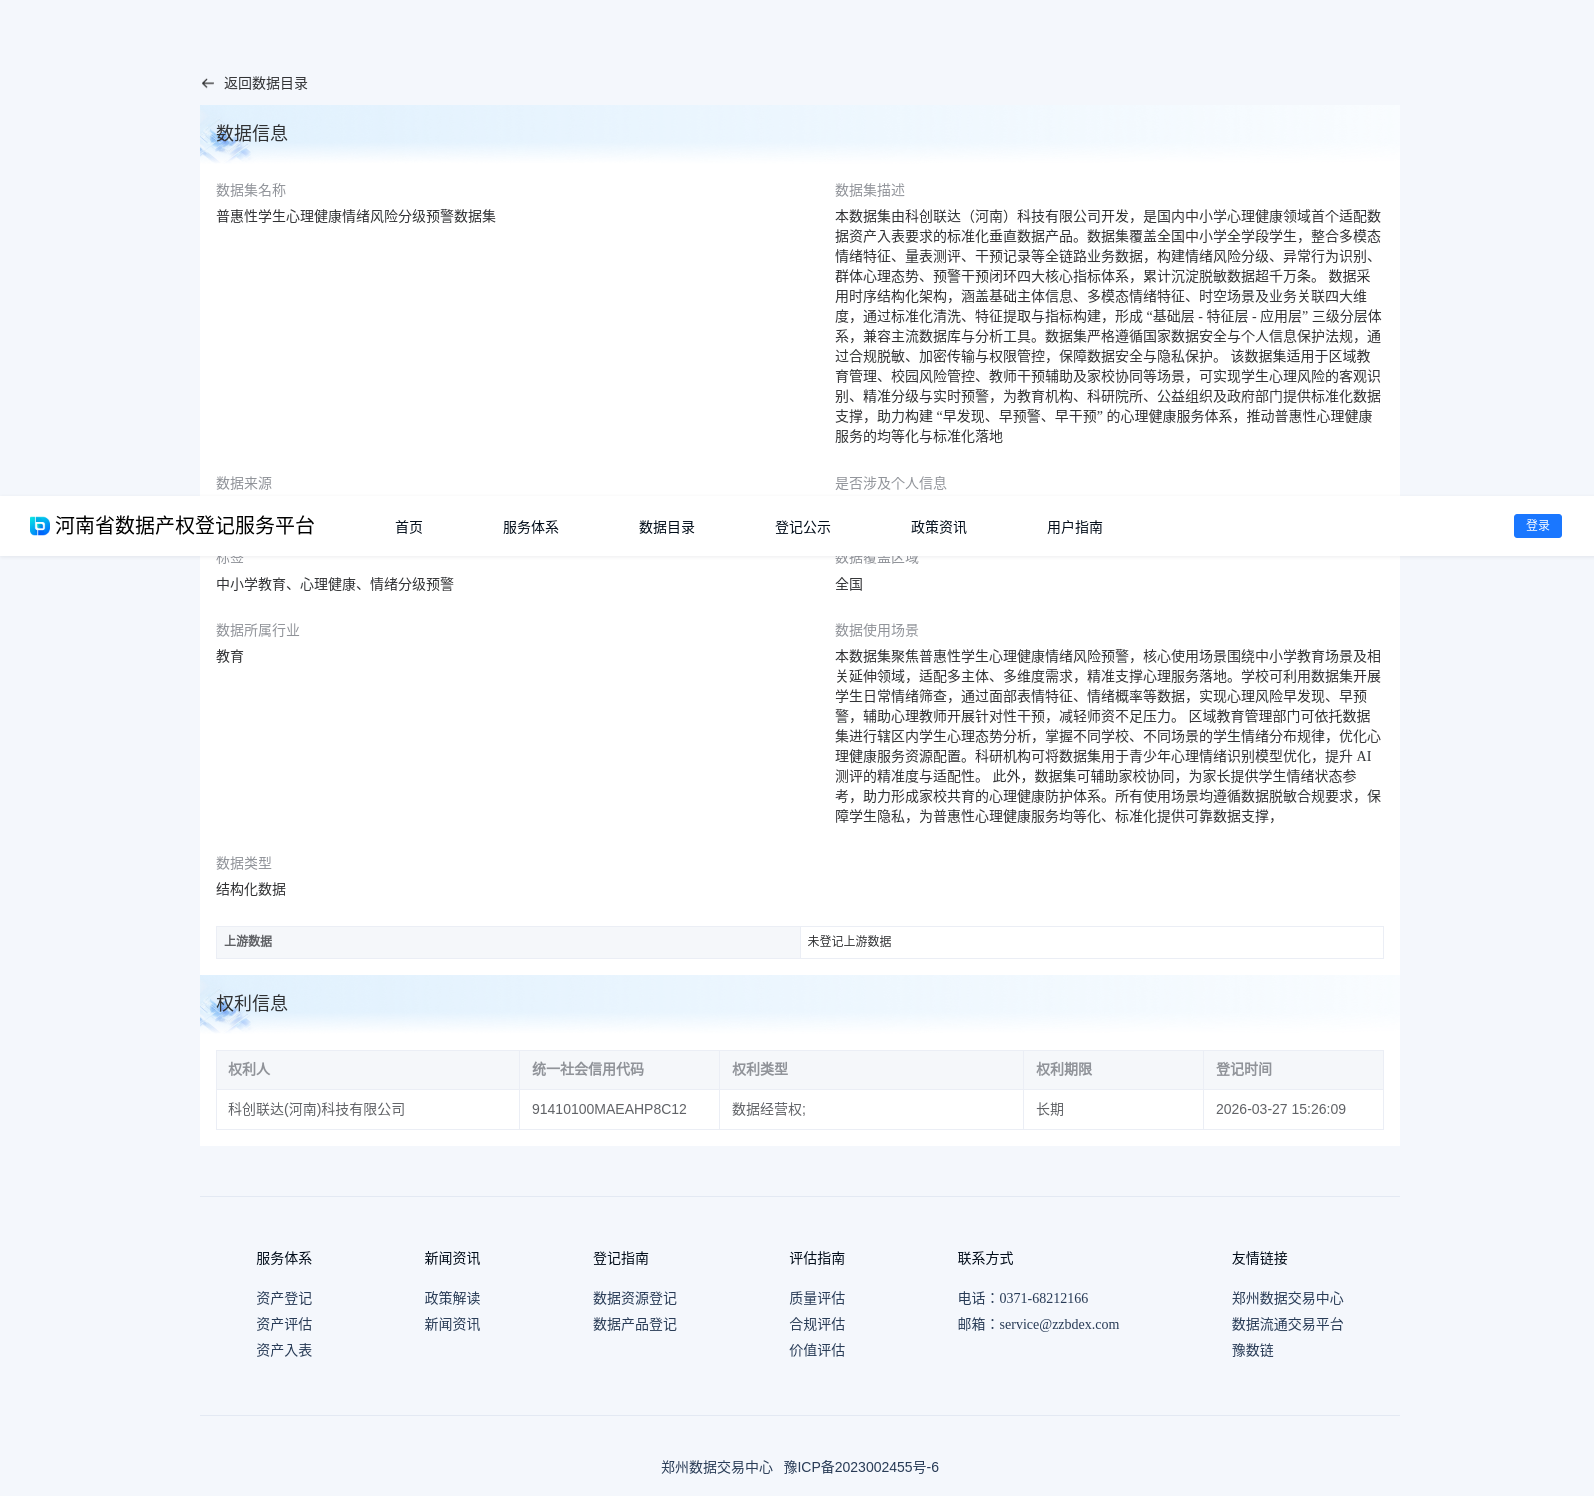1594x1496 pixels.
Task: Open the 服务体系 navigation menu
Action: tap(531, 527)
